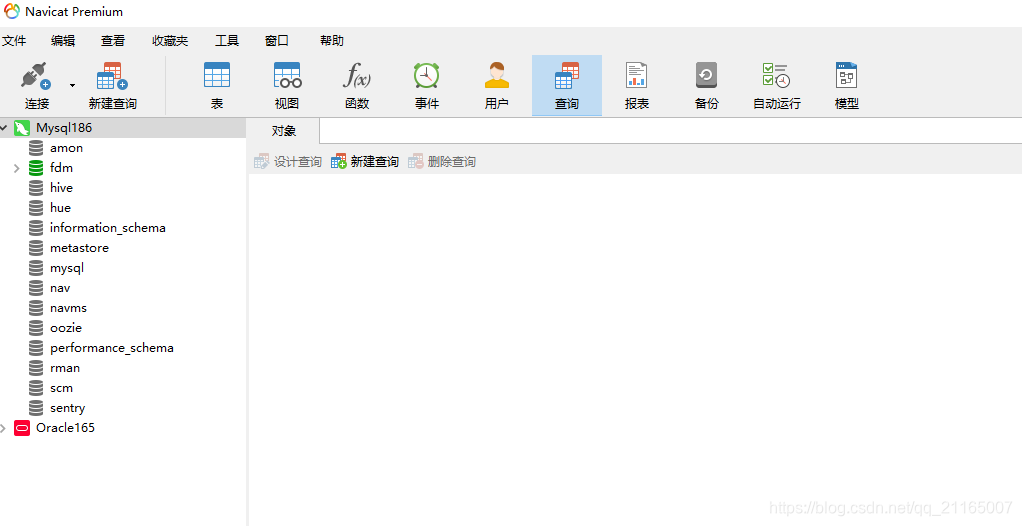The width and height of the screenshot is (1022, 526).
Task: Open the 用户 users section
Action: coord(497,85)
